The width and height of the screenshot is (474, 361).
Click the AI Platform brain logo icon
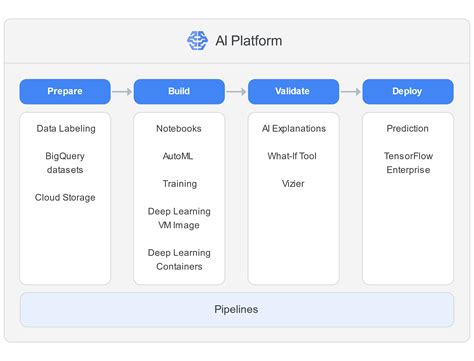pyautogui.click(x=197, y=41)
